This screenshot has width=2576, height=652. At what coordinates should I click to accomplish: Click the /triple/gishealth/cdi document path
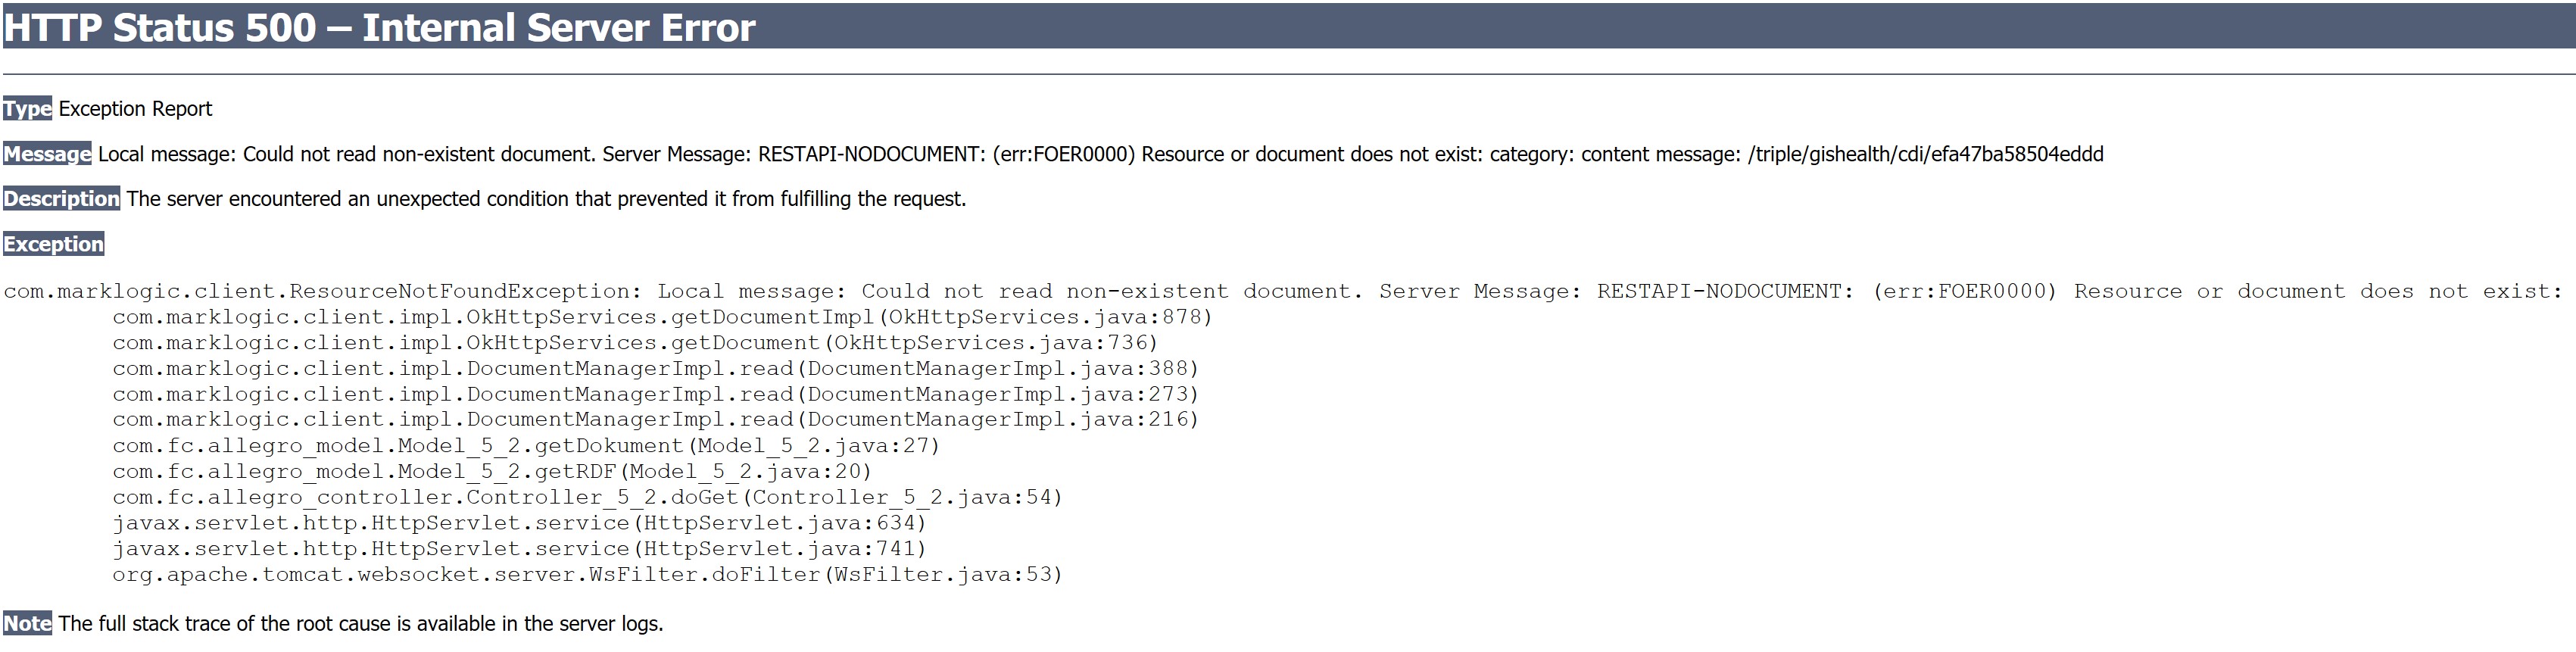coord(1925,154)
